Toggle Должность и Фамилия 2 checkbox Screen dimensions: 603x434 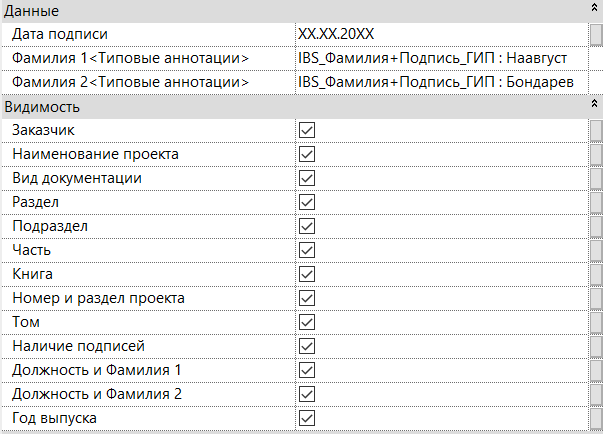[307, 394]
